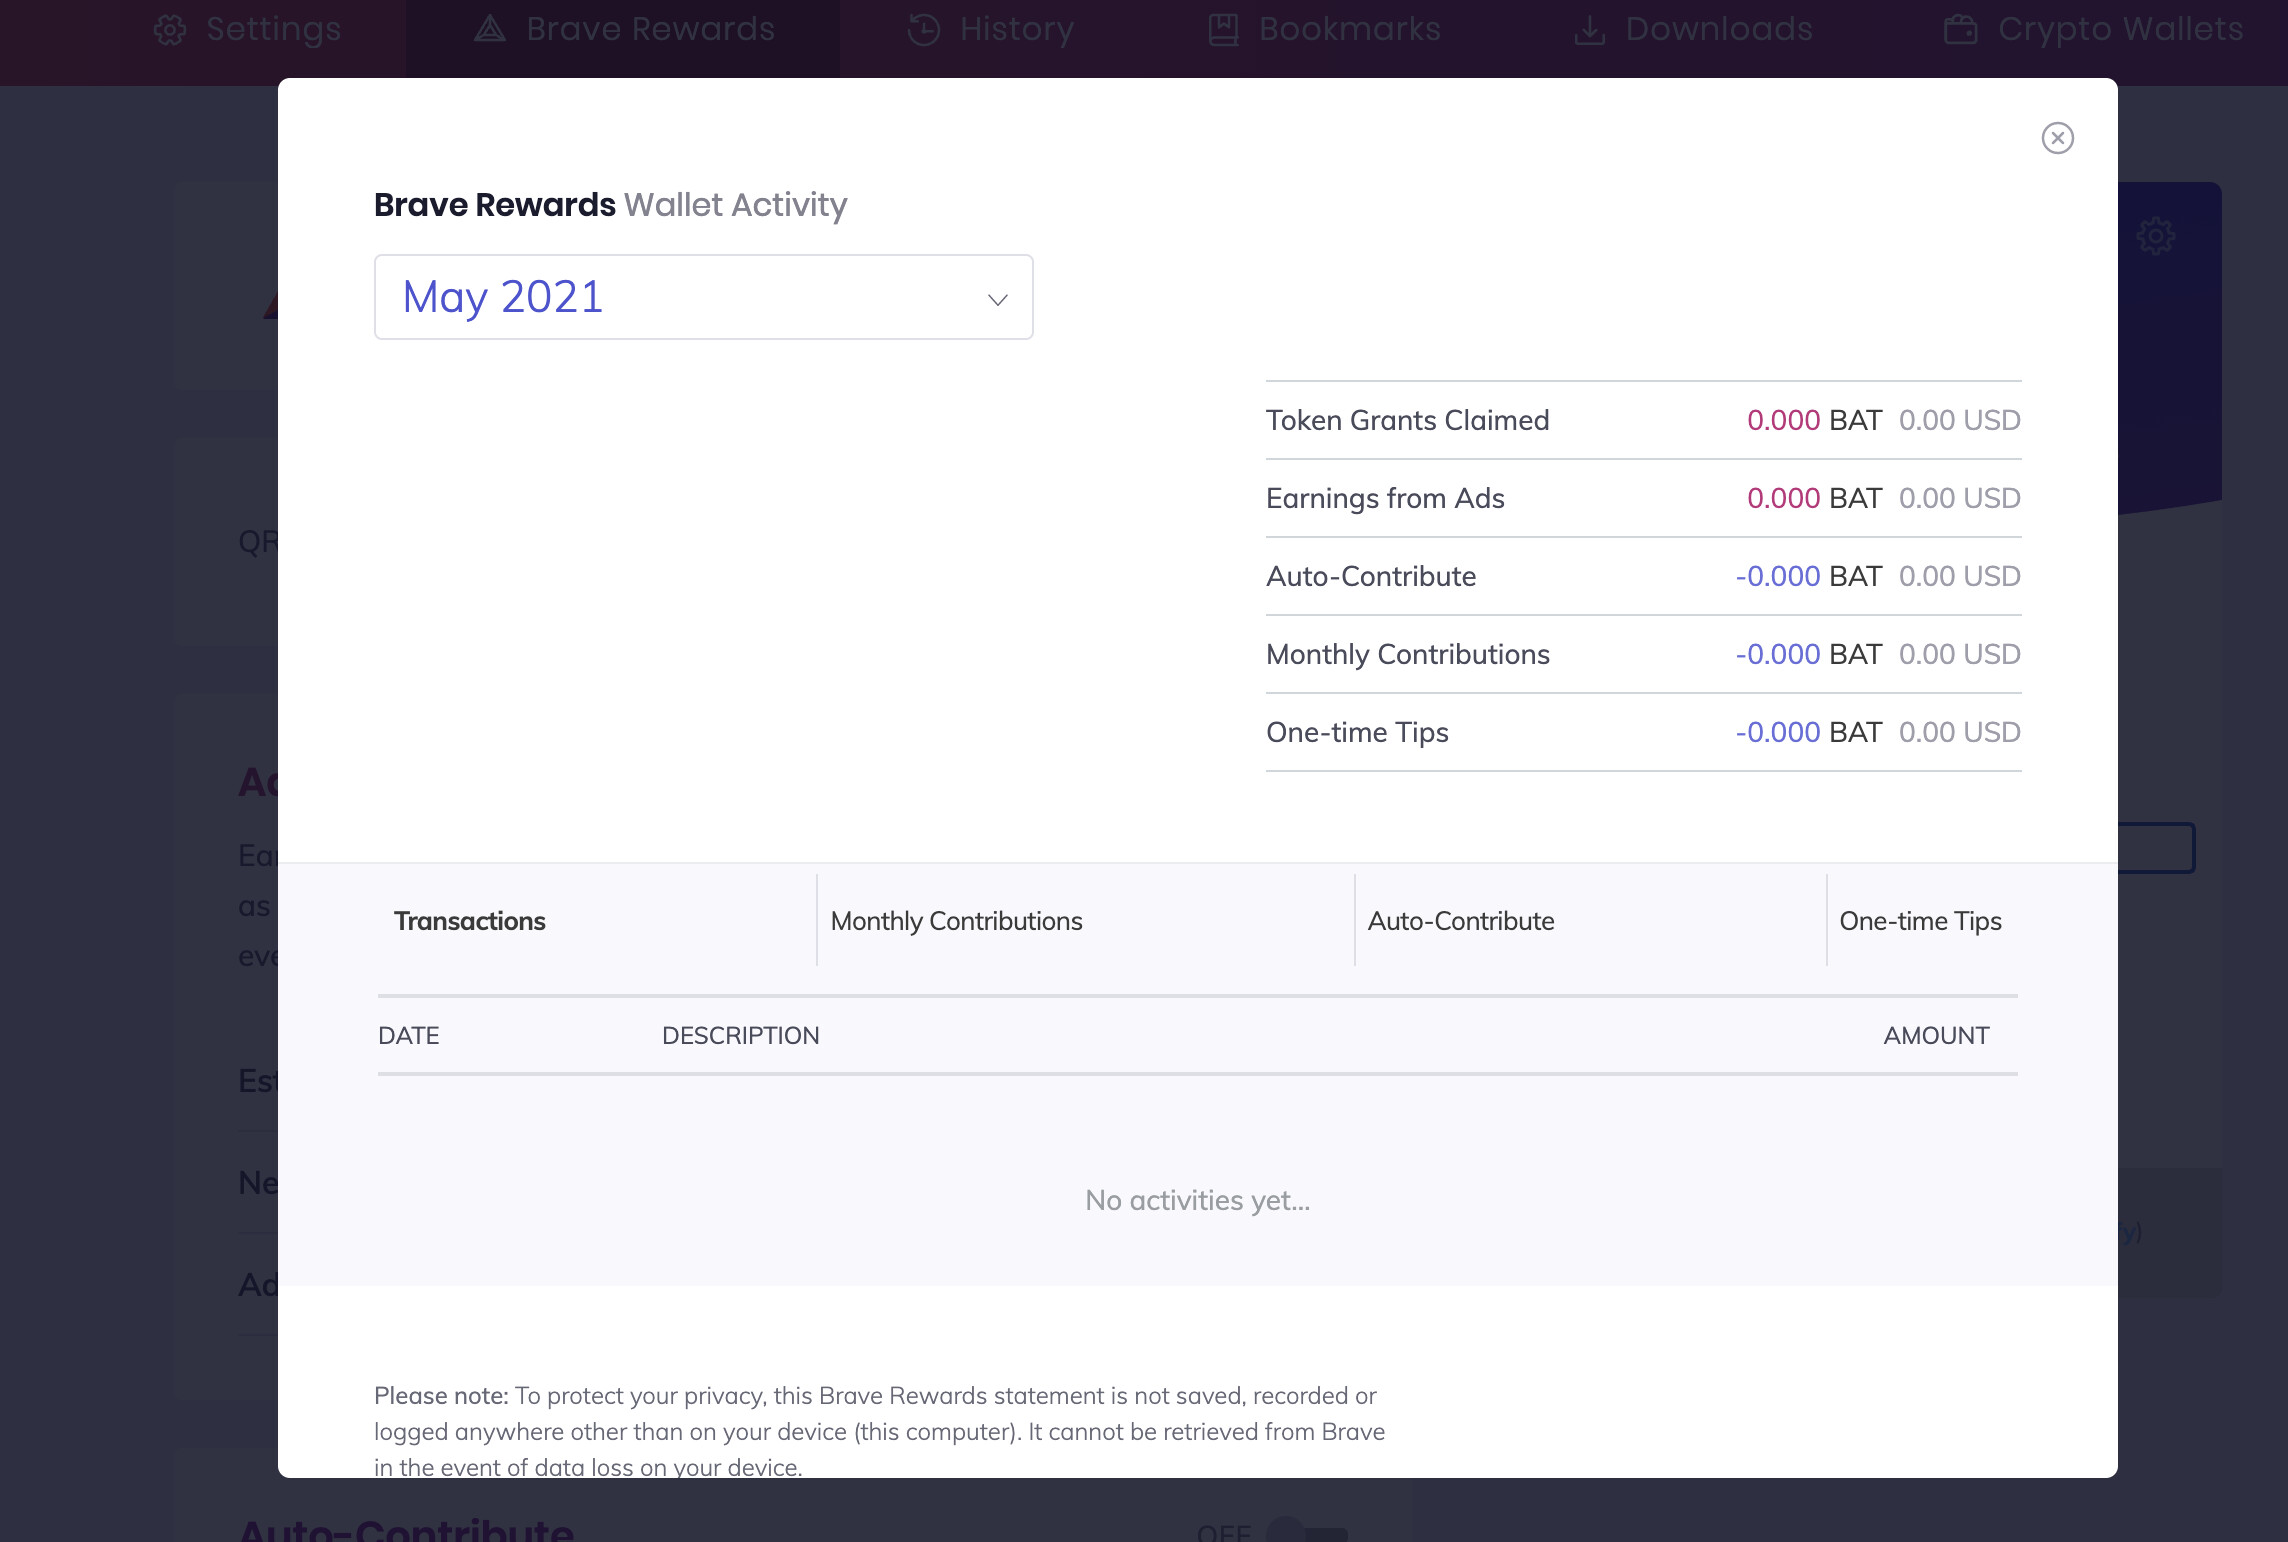Open Downloads in top navigation

pyautogui.click(x=1692, y=29)
